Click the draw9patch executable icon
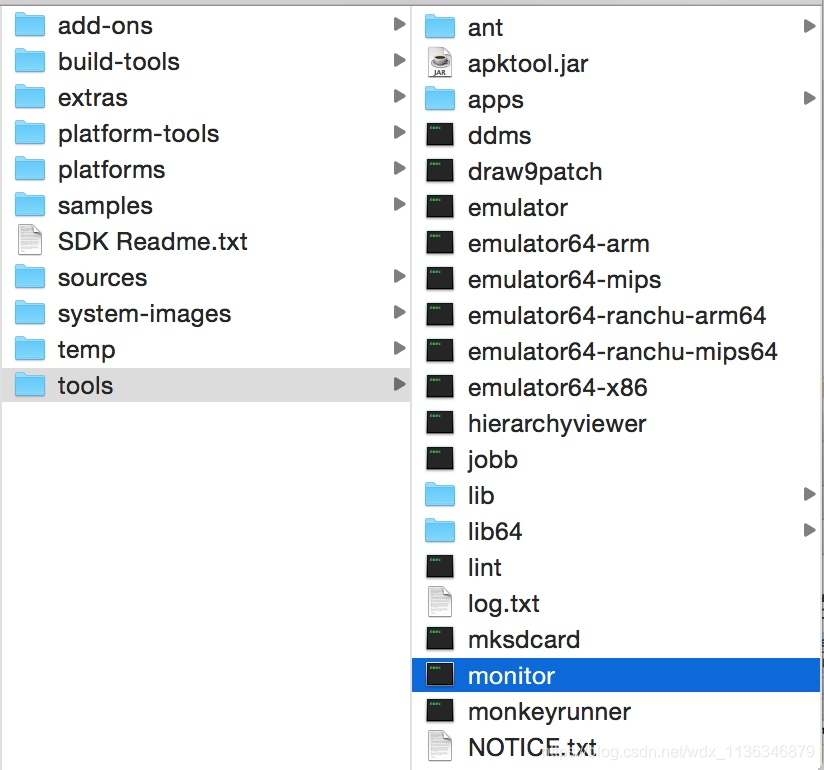 [440, 171]
